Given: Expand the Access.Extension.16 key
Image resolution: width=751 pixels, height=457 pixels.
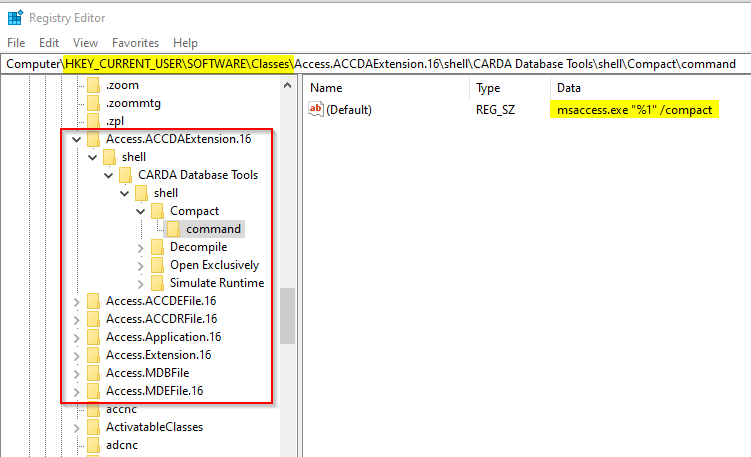Looking at the screenshot, I should coord(77,356).
